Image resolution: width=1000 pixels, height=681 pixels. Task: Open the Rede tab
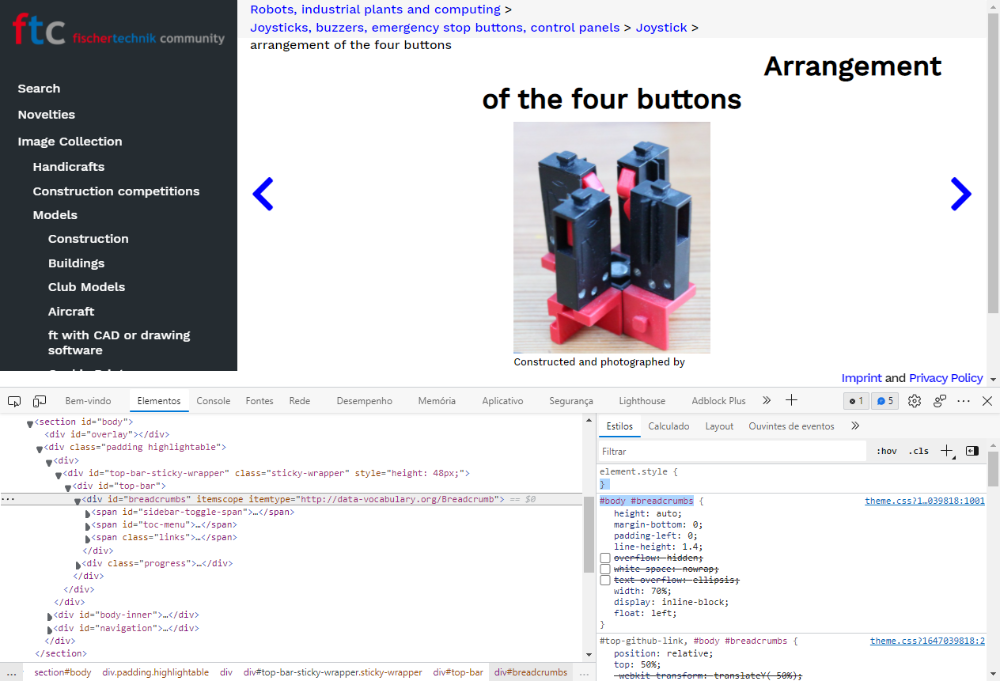tap(300, 401)
